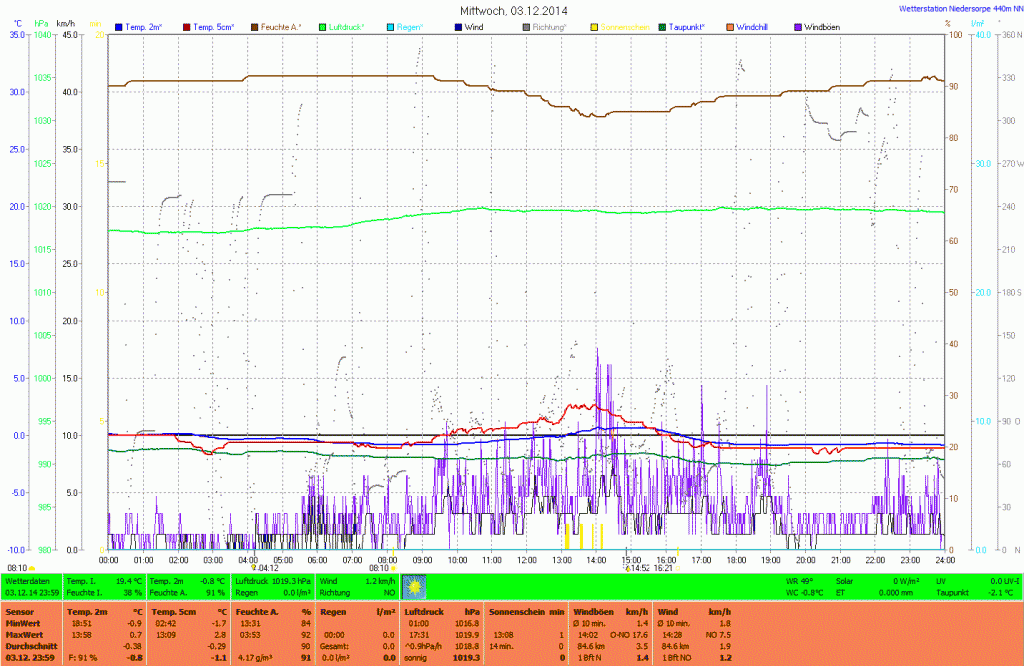Toggle the Taupunkt legend entry

[685, 26]
